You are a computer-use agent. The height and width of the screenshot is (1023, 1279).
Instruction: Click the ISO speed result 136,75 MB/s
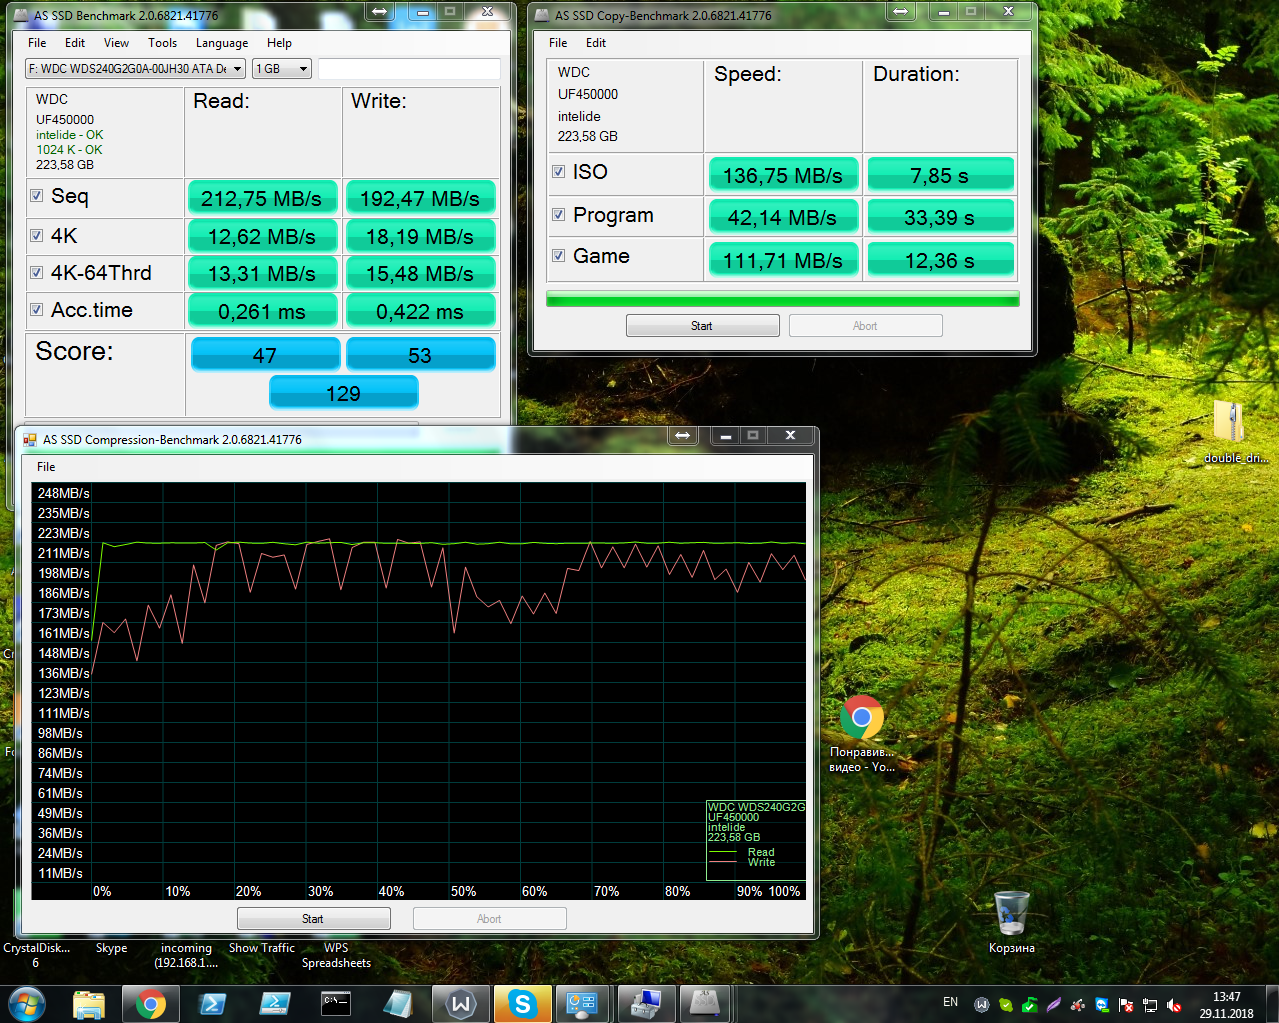783,174
